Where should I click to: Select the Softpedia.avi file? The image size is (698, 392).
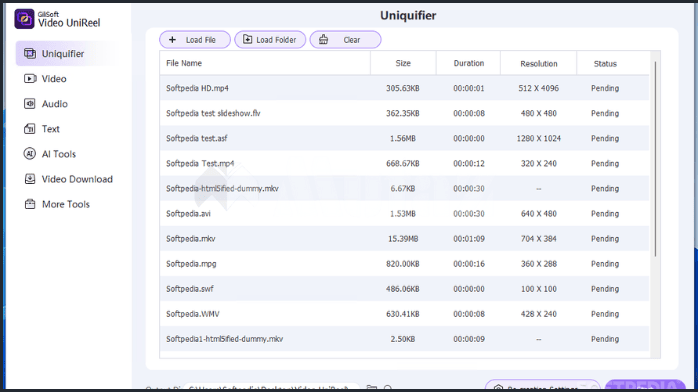point(404,214)
